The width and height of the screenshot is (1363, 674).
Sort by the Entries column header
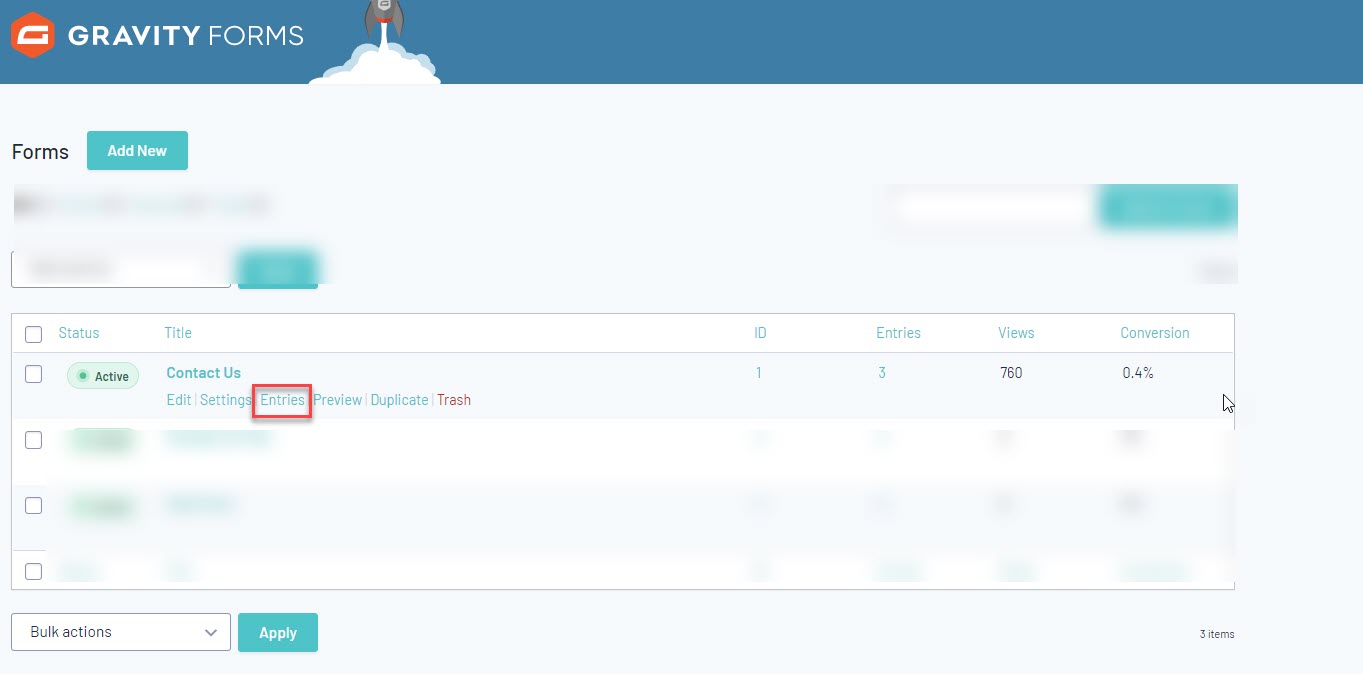coord(898,333)
